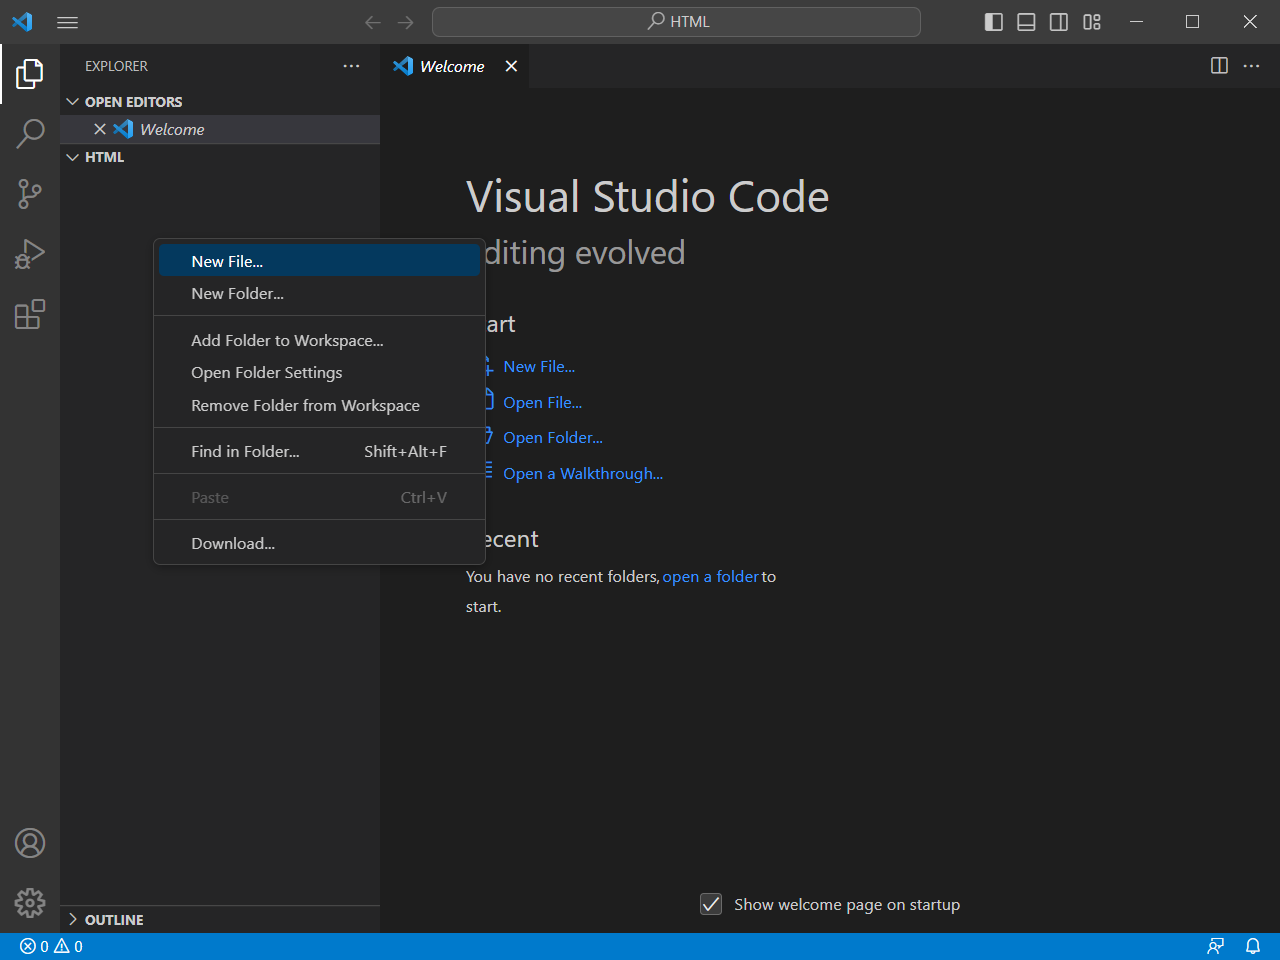1280x960 pixels.
Task: Toggle the primary side bar layout icon
Action: pyautogui.click(x=994, y=22)
